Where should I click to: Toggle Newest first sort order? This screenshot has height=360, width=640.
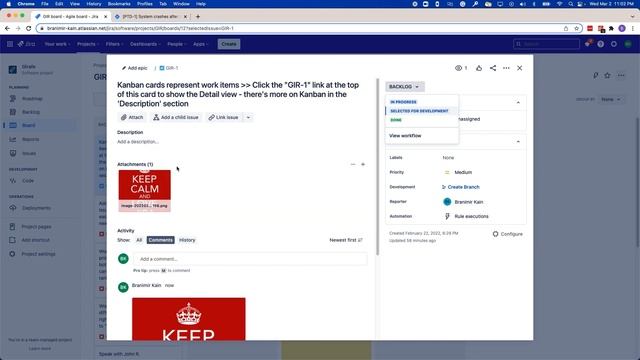346,240
